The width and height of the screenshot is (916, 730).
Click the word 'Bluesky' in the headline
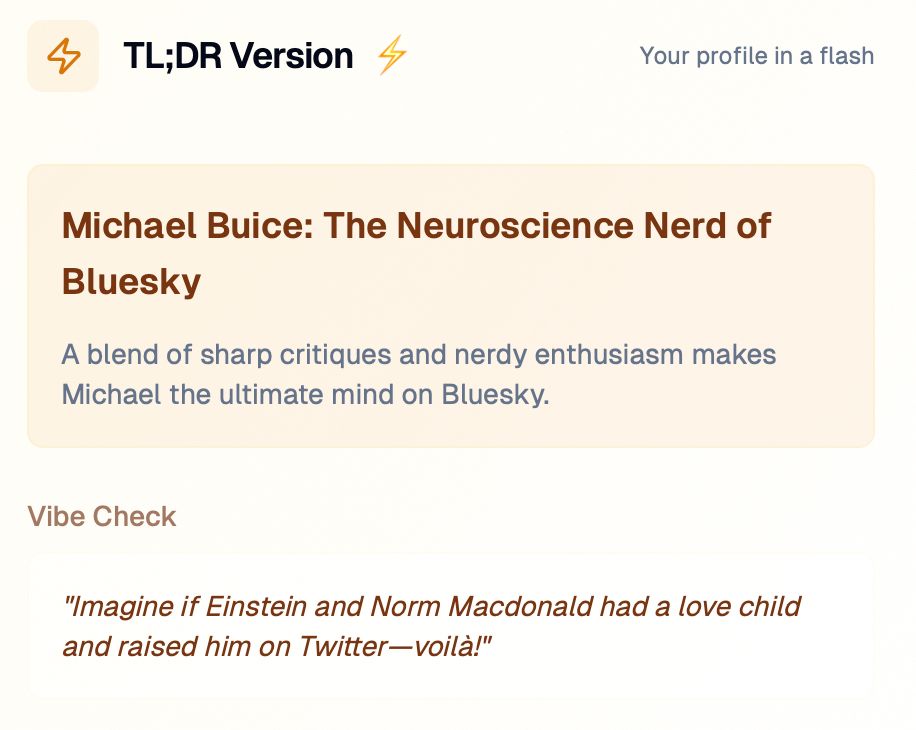click(x=131, y=281)
